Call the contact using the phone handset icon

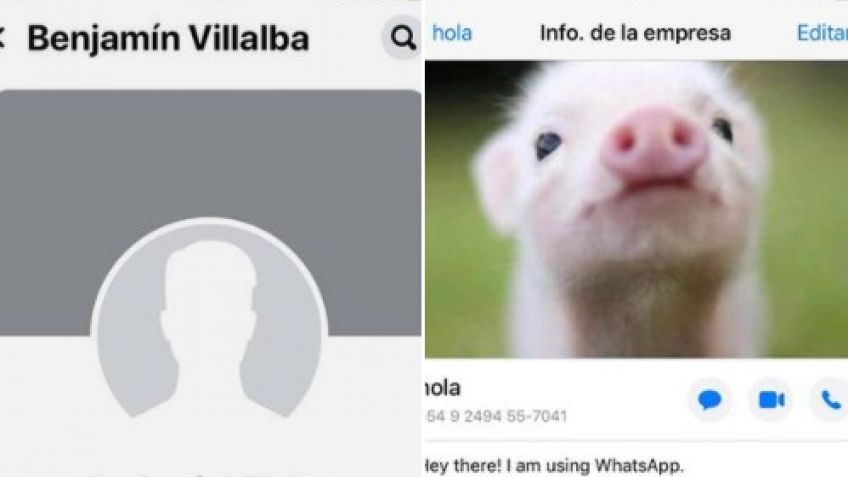point(831,400)
